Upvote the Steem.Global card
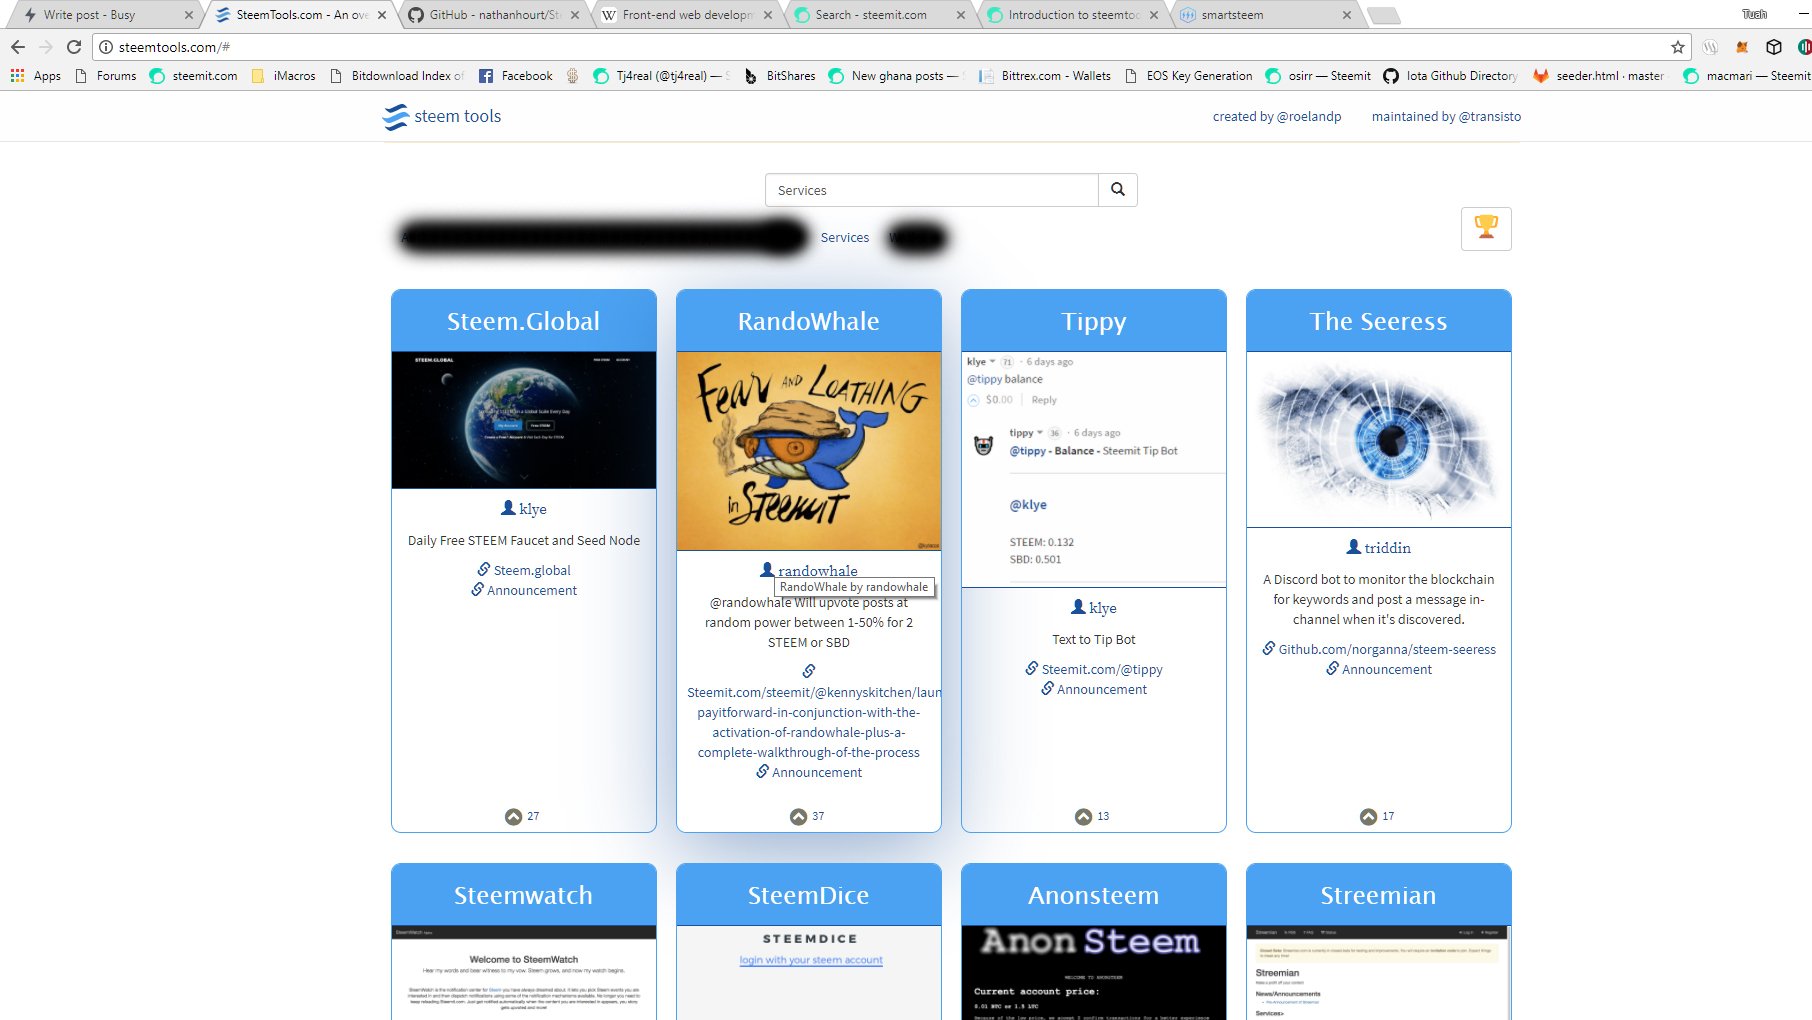This screenshot has width=1812, height=1020. [513, 817]
